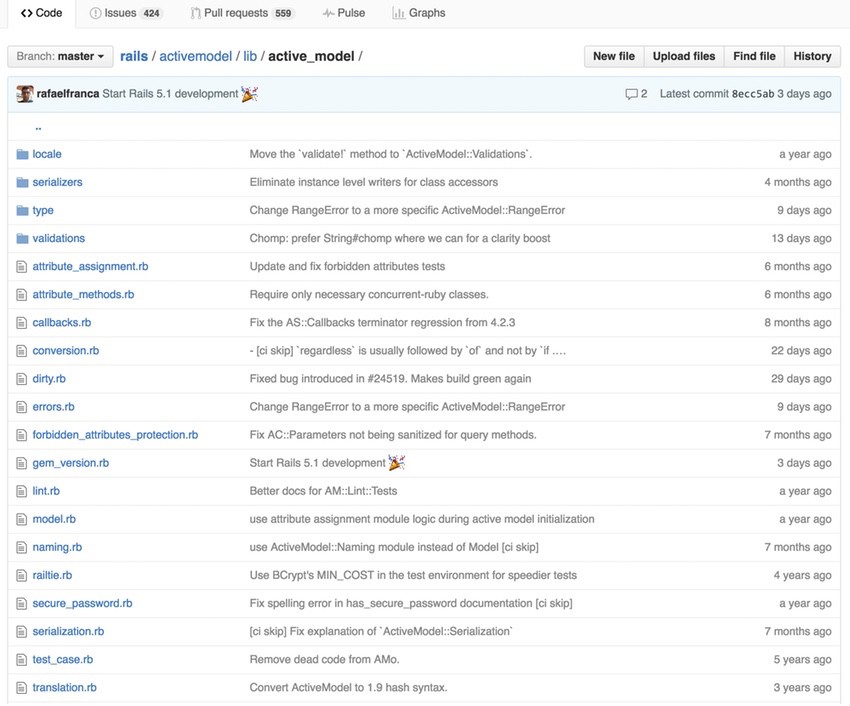Screen dimensions: 850x706
Task: Open forbidden_attributes_protection.rb file
Action: (115, 435)
